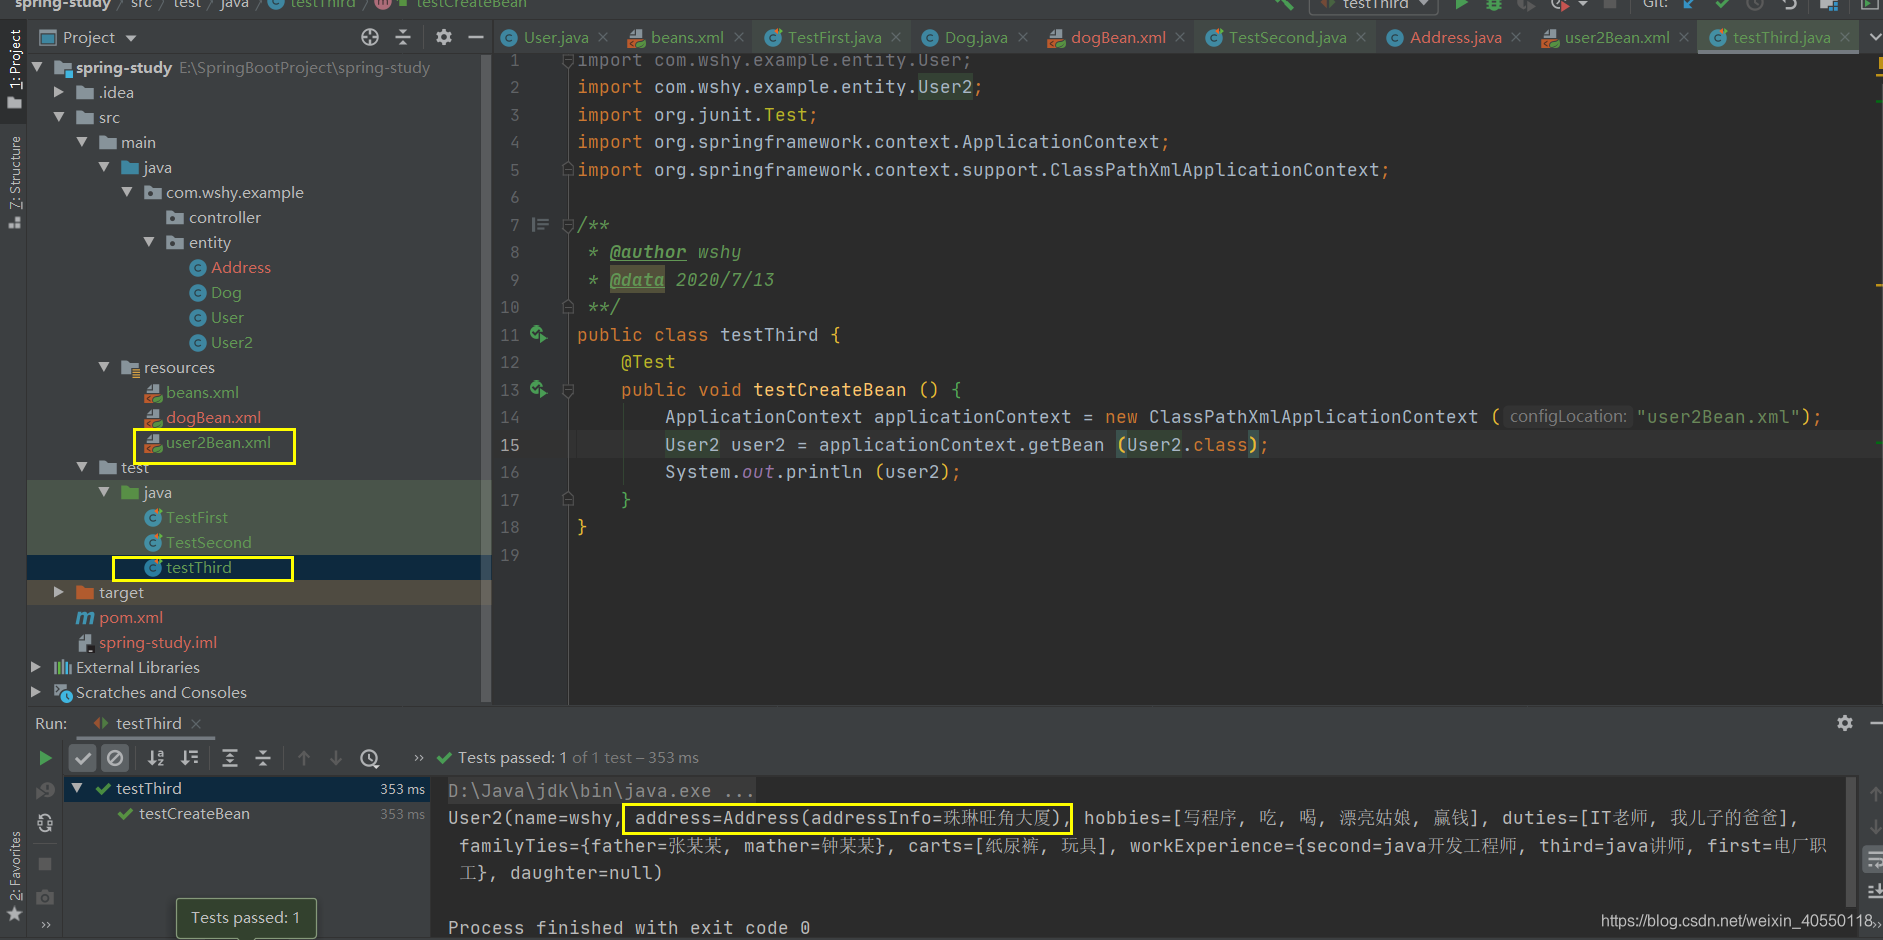Open Project panel gear settings
1883x940 pixels.
pyautogui.click(x=444, y=37)
